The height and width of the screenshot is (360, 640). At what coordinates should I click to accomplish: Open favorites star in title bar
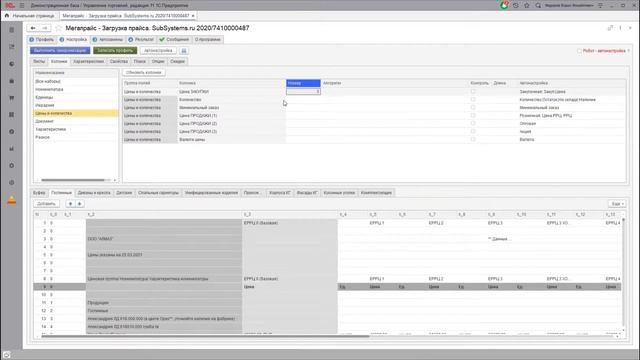coord(527,6)
